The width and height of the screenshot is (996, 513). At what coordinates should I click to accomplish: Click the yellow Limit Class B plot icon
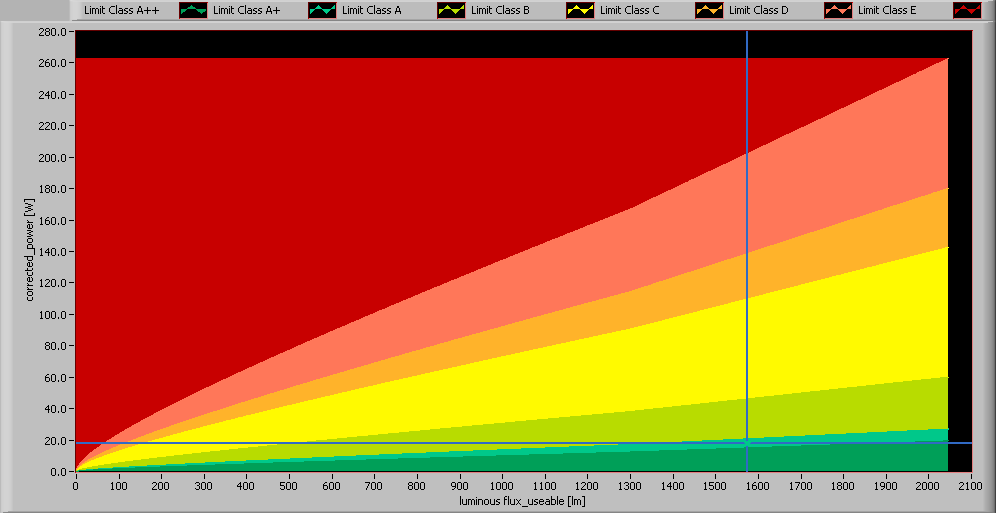[x=580, y=10]
